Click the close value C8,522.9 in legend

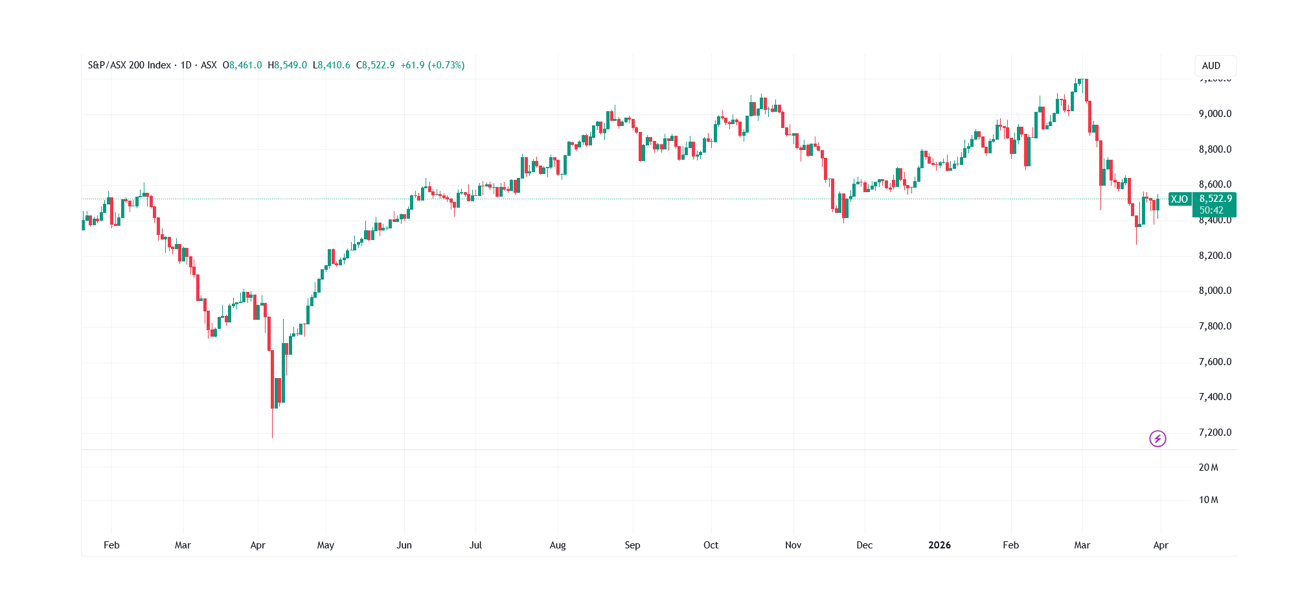(375, 65)
